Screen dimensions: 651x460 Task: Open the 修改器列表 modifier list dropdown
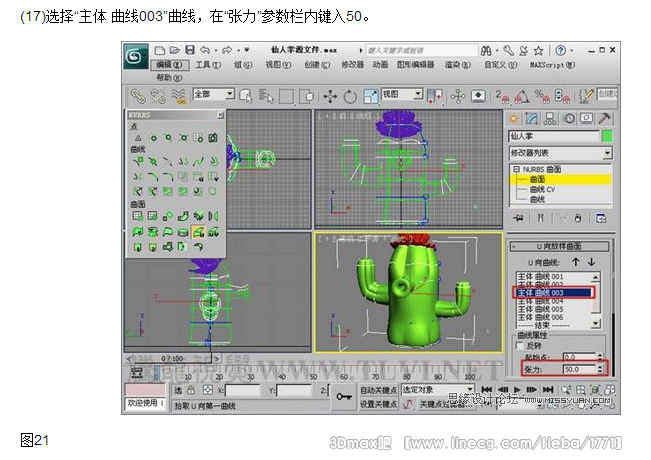(x=560, y=153)
